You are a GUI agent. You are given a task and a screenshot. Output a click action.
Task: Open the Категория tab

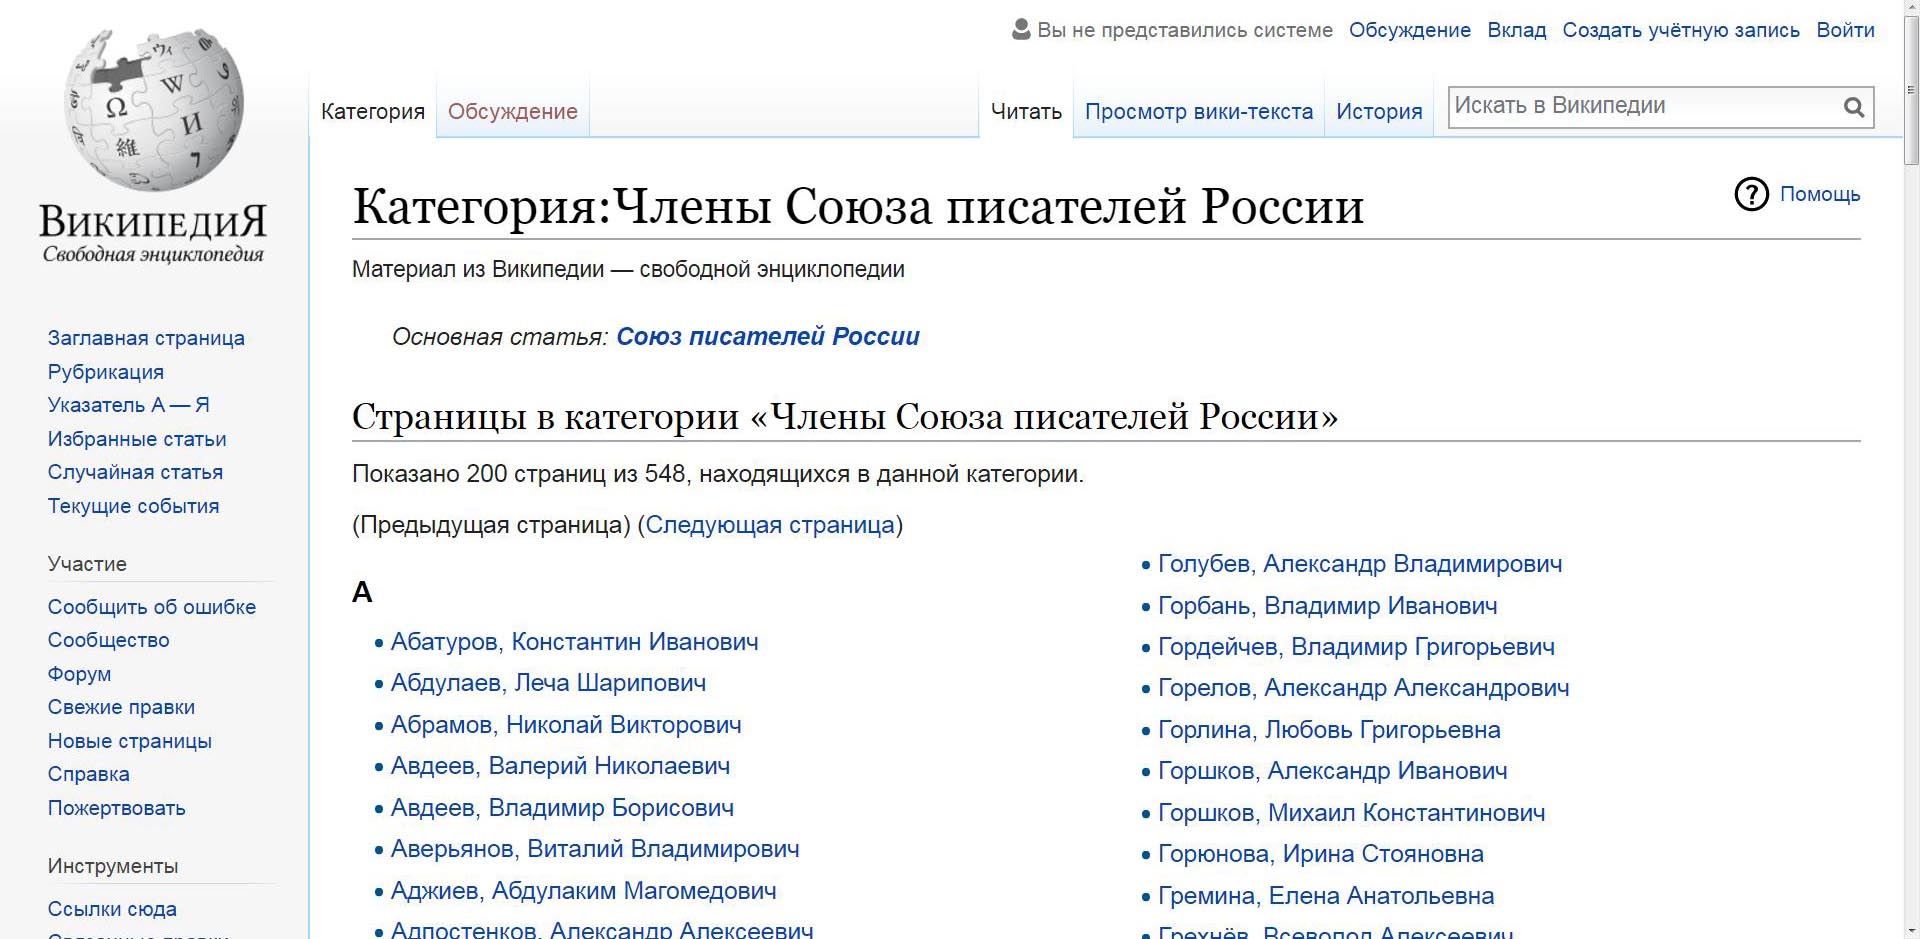373,111
